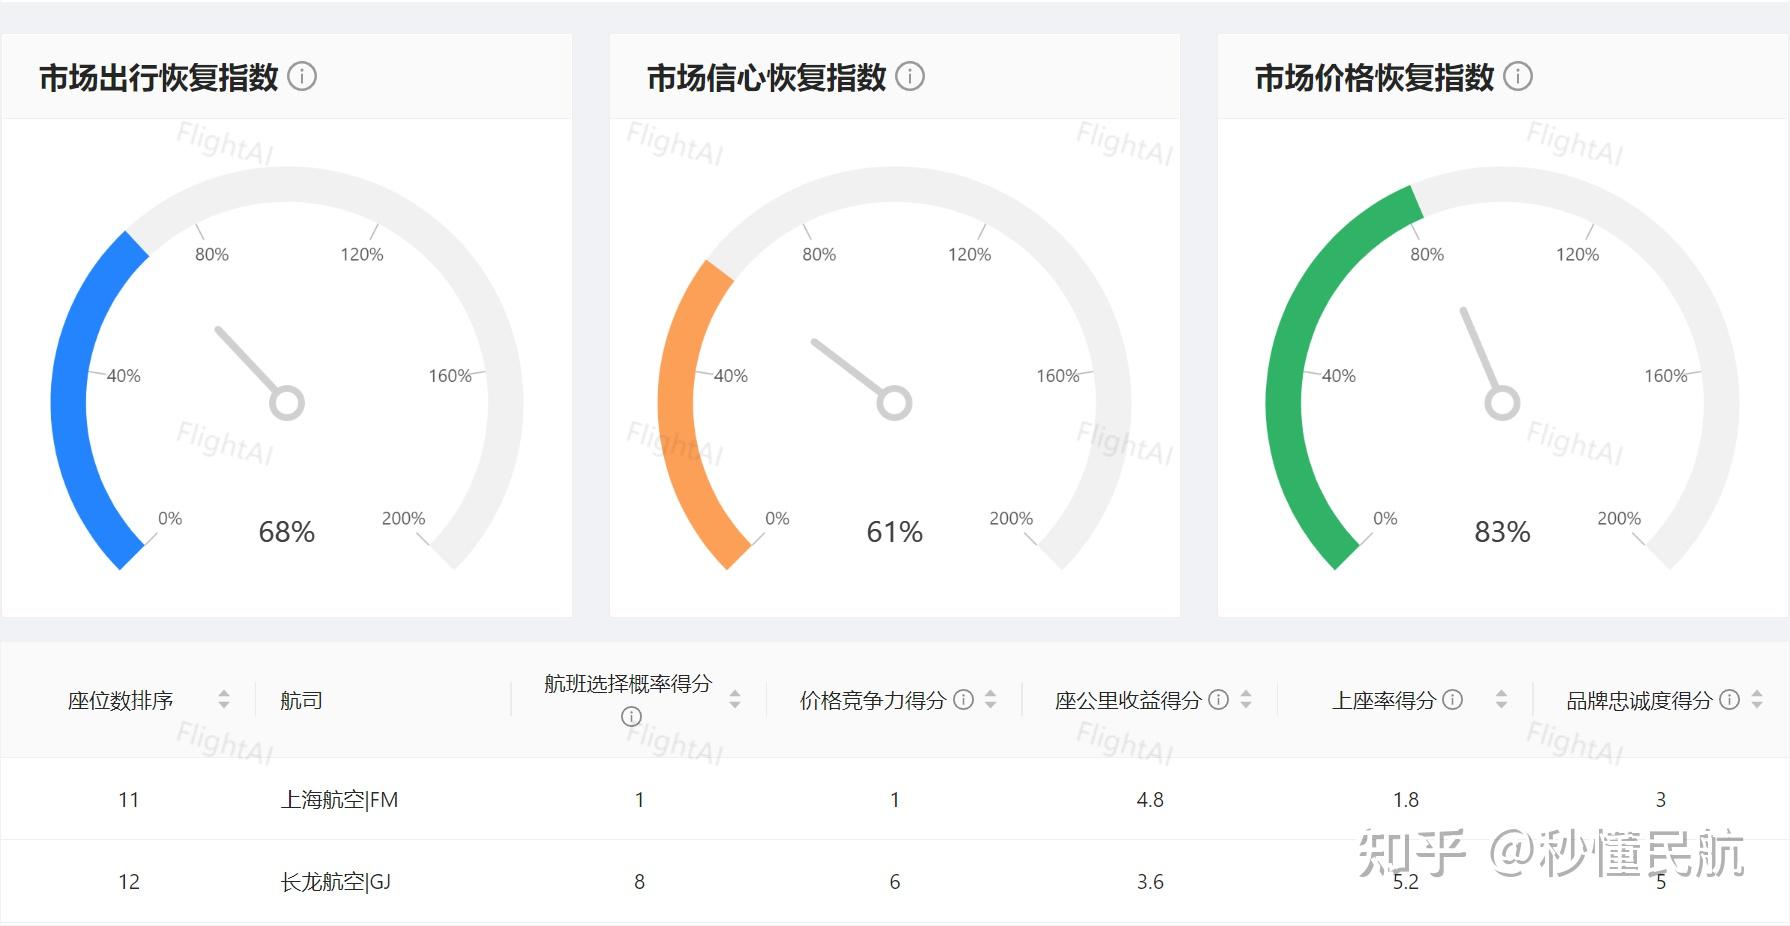Click the 40% tick label on the 61% gauge
The width and height of the screenshot is (1790, 926).
(x=731, y=376)
